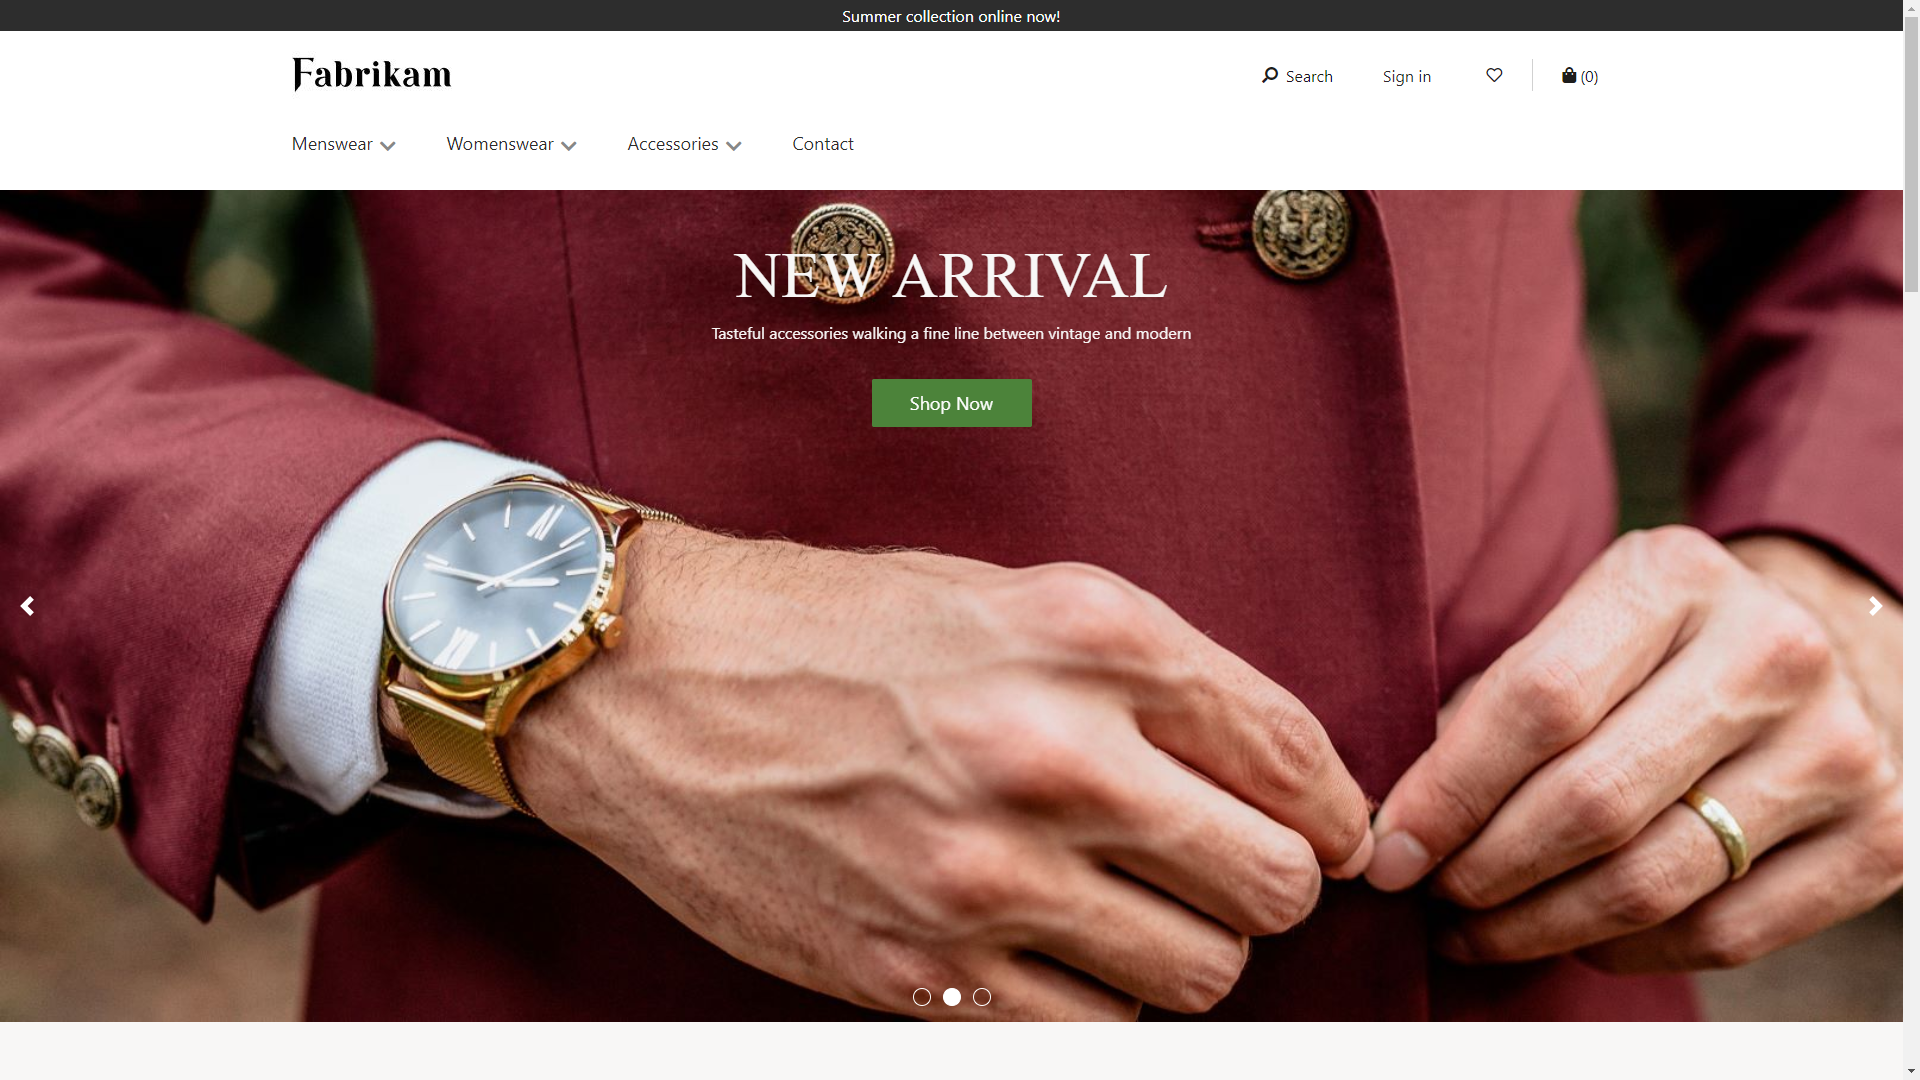Click the next arrow navigation icon
1920x1080 pixels.
click(x=1875, y=607)
